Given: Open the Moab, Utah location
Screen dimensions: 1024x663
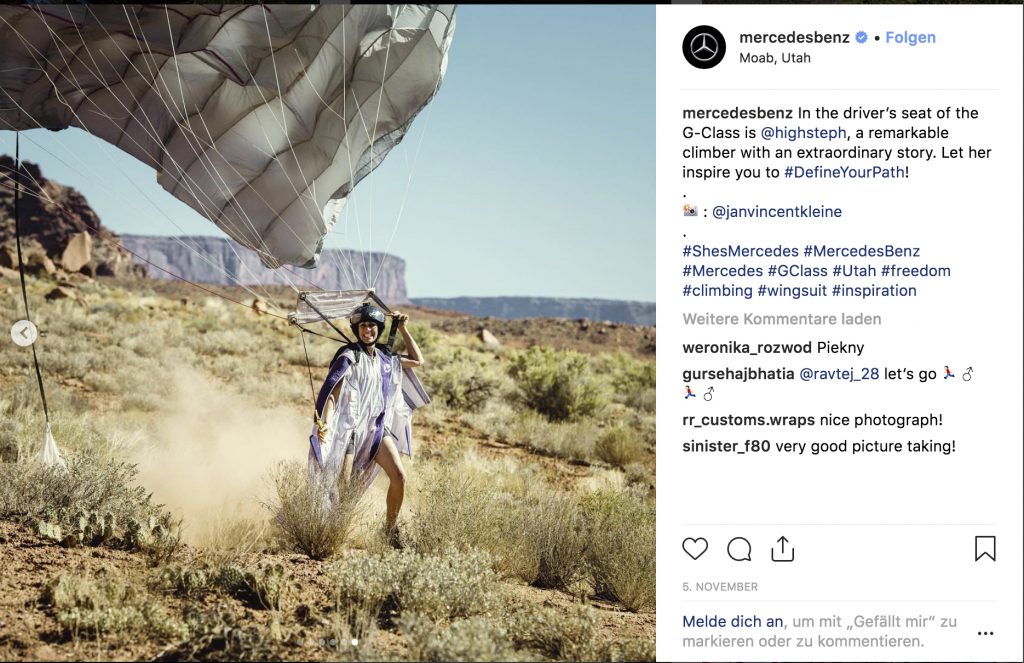Looking at the screenshot, I should 775,58.
